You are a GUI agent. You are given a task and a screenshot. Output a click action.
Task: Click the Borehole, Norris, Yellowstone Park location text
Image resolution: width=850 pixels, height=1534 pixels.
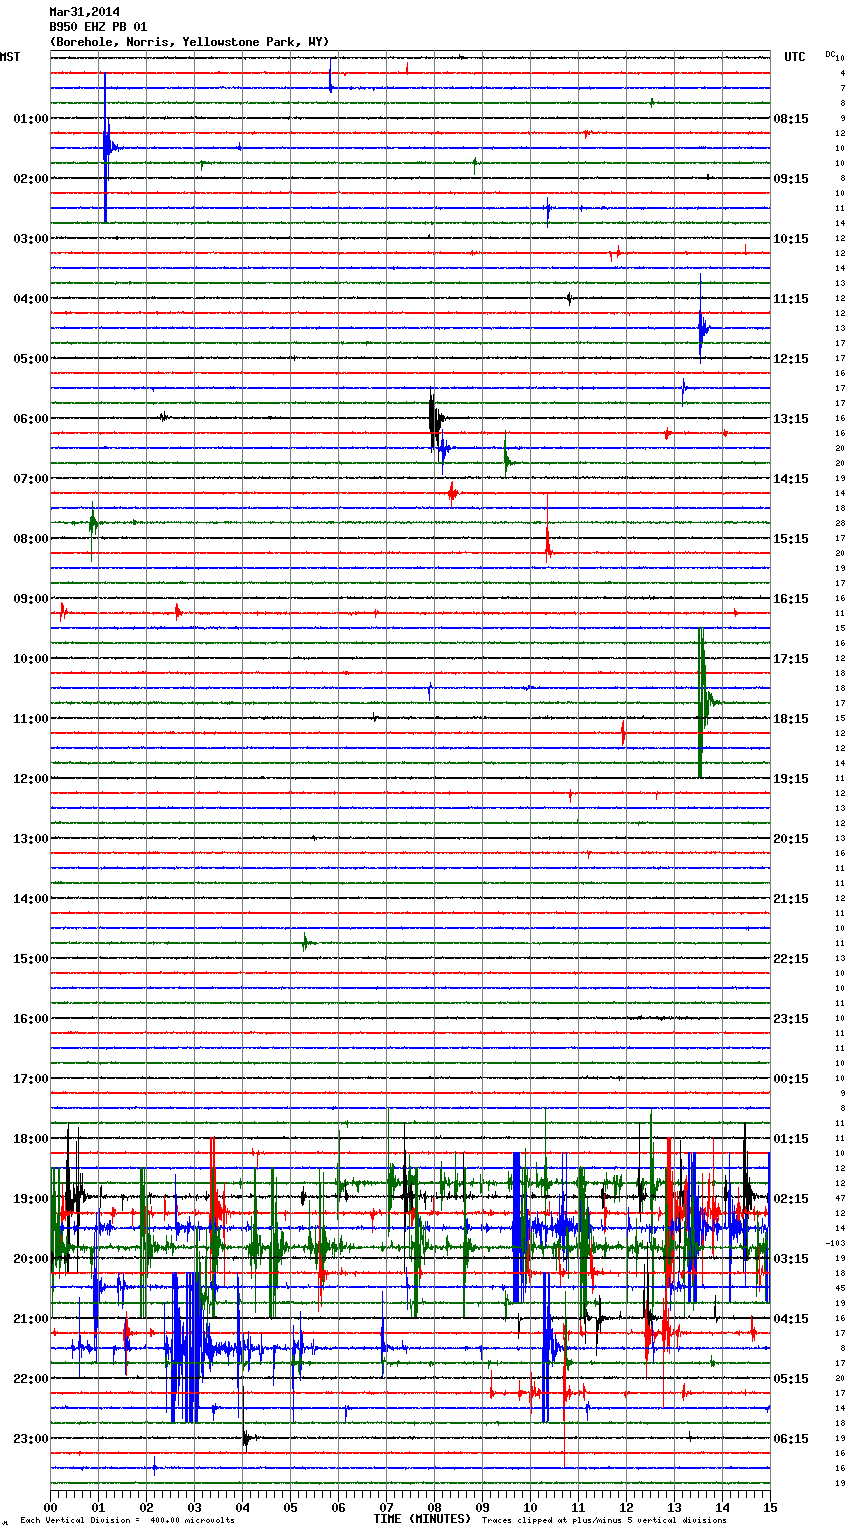pos(189,42)
